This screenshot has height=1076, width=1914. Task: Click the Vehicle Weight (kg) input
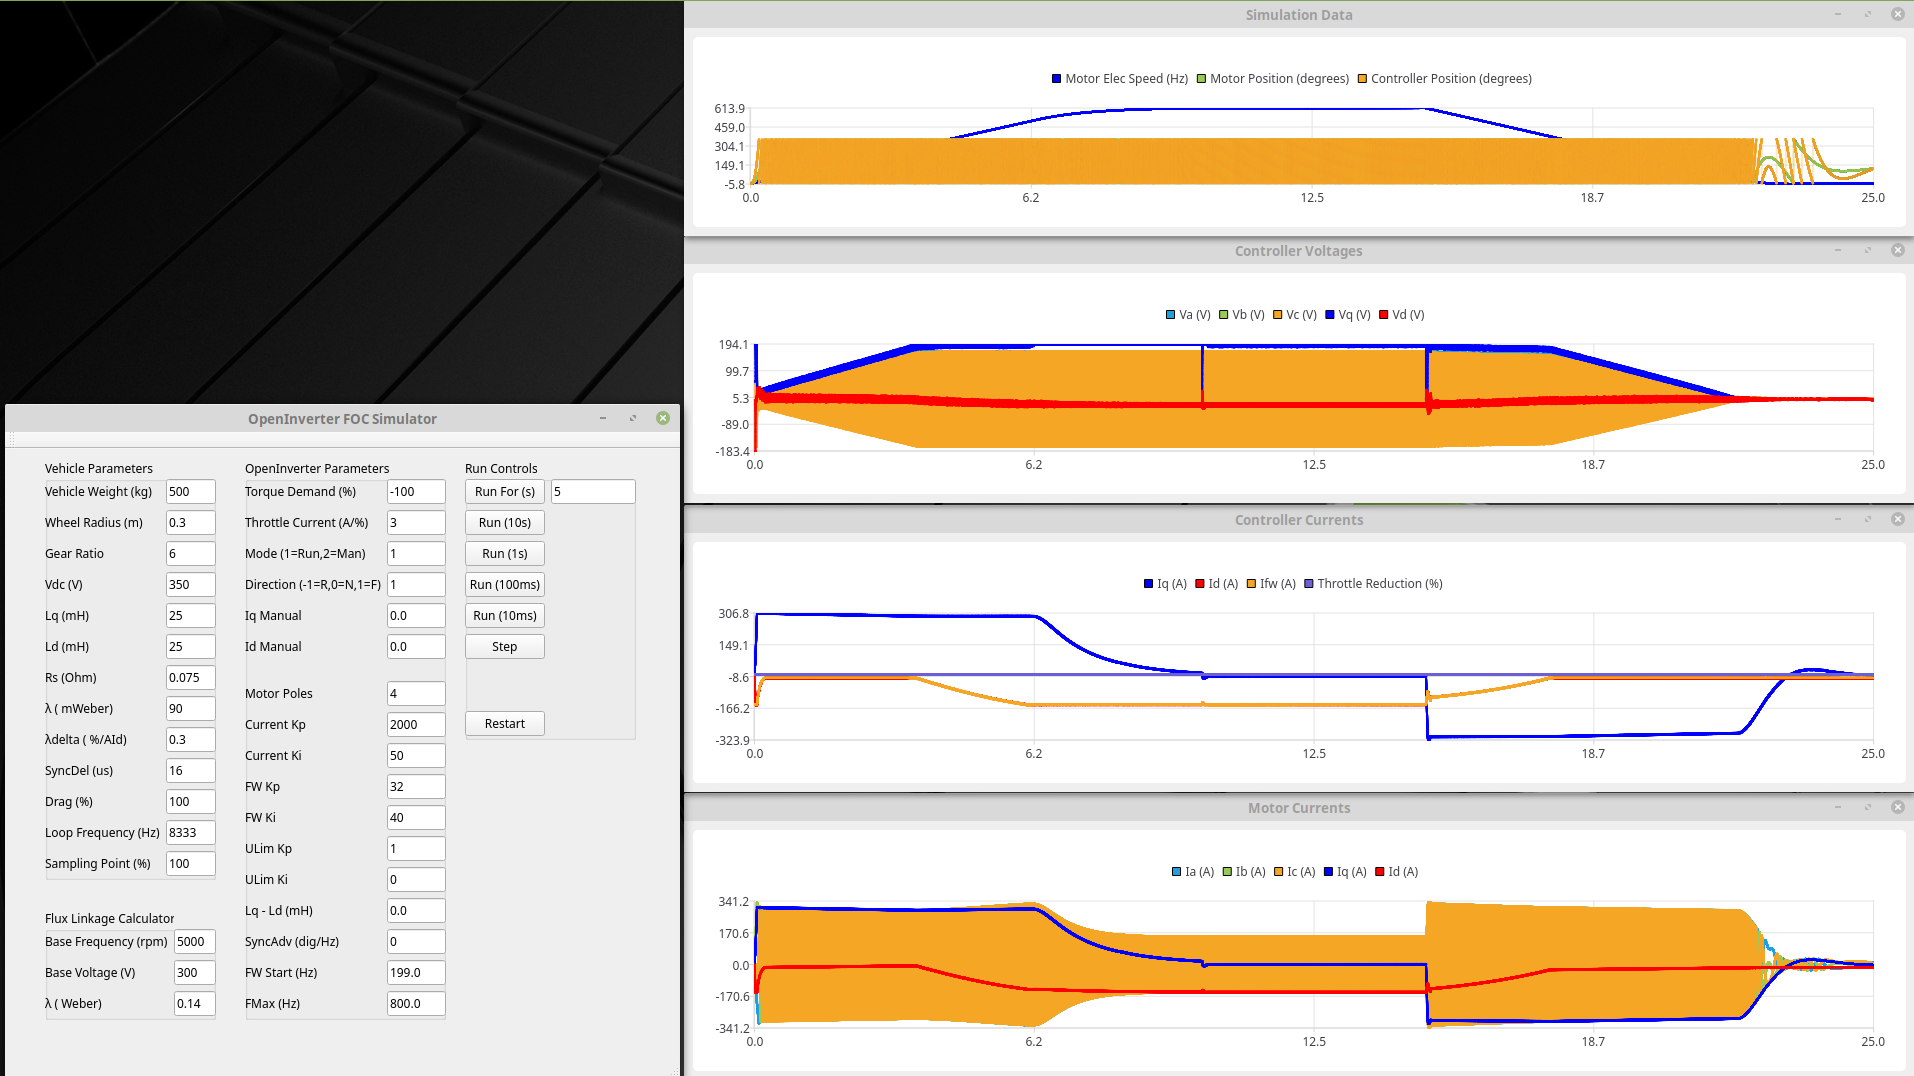tap(190, 492)
